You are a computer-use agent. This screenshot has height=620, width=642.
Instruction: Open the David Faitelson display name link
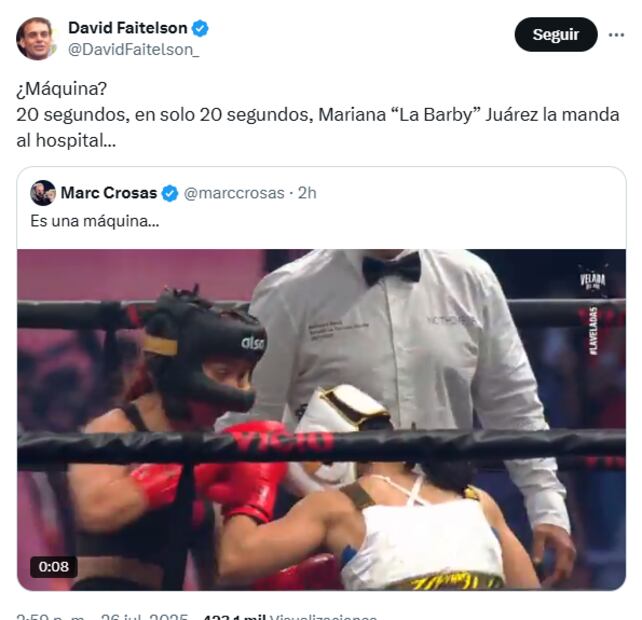(127, 28)
